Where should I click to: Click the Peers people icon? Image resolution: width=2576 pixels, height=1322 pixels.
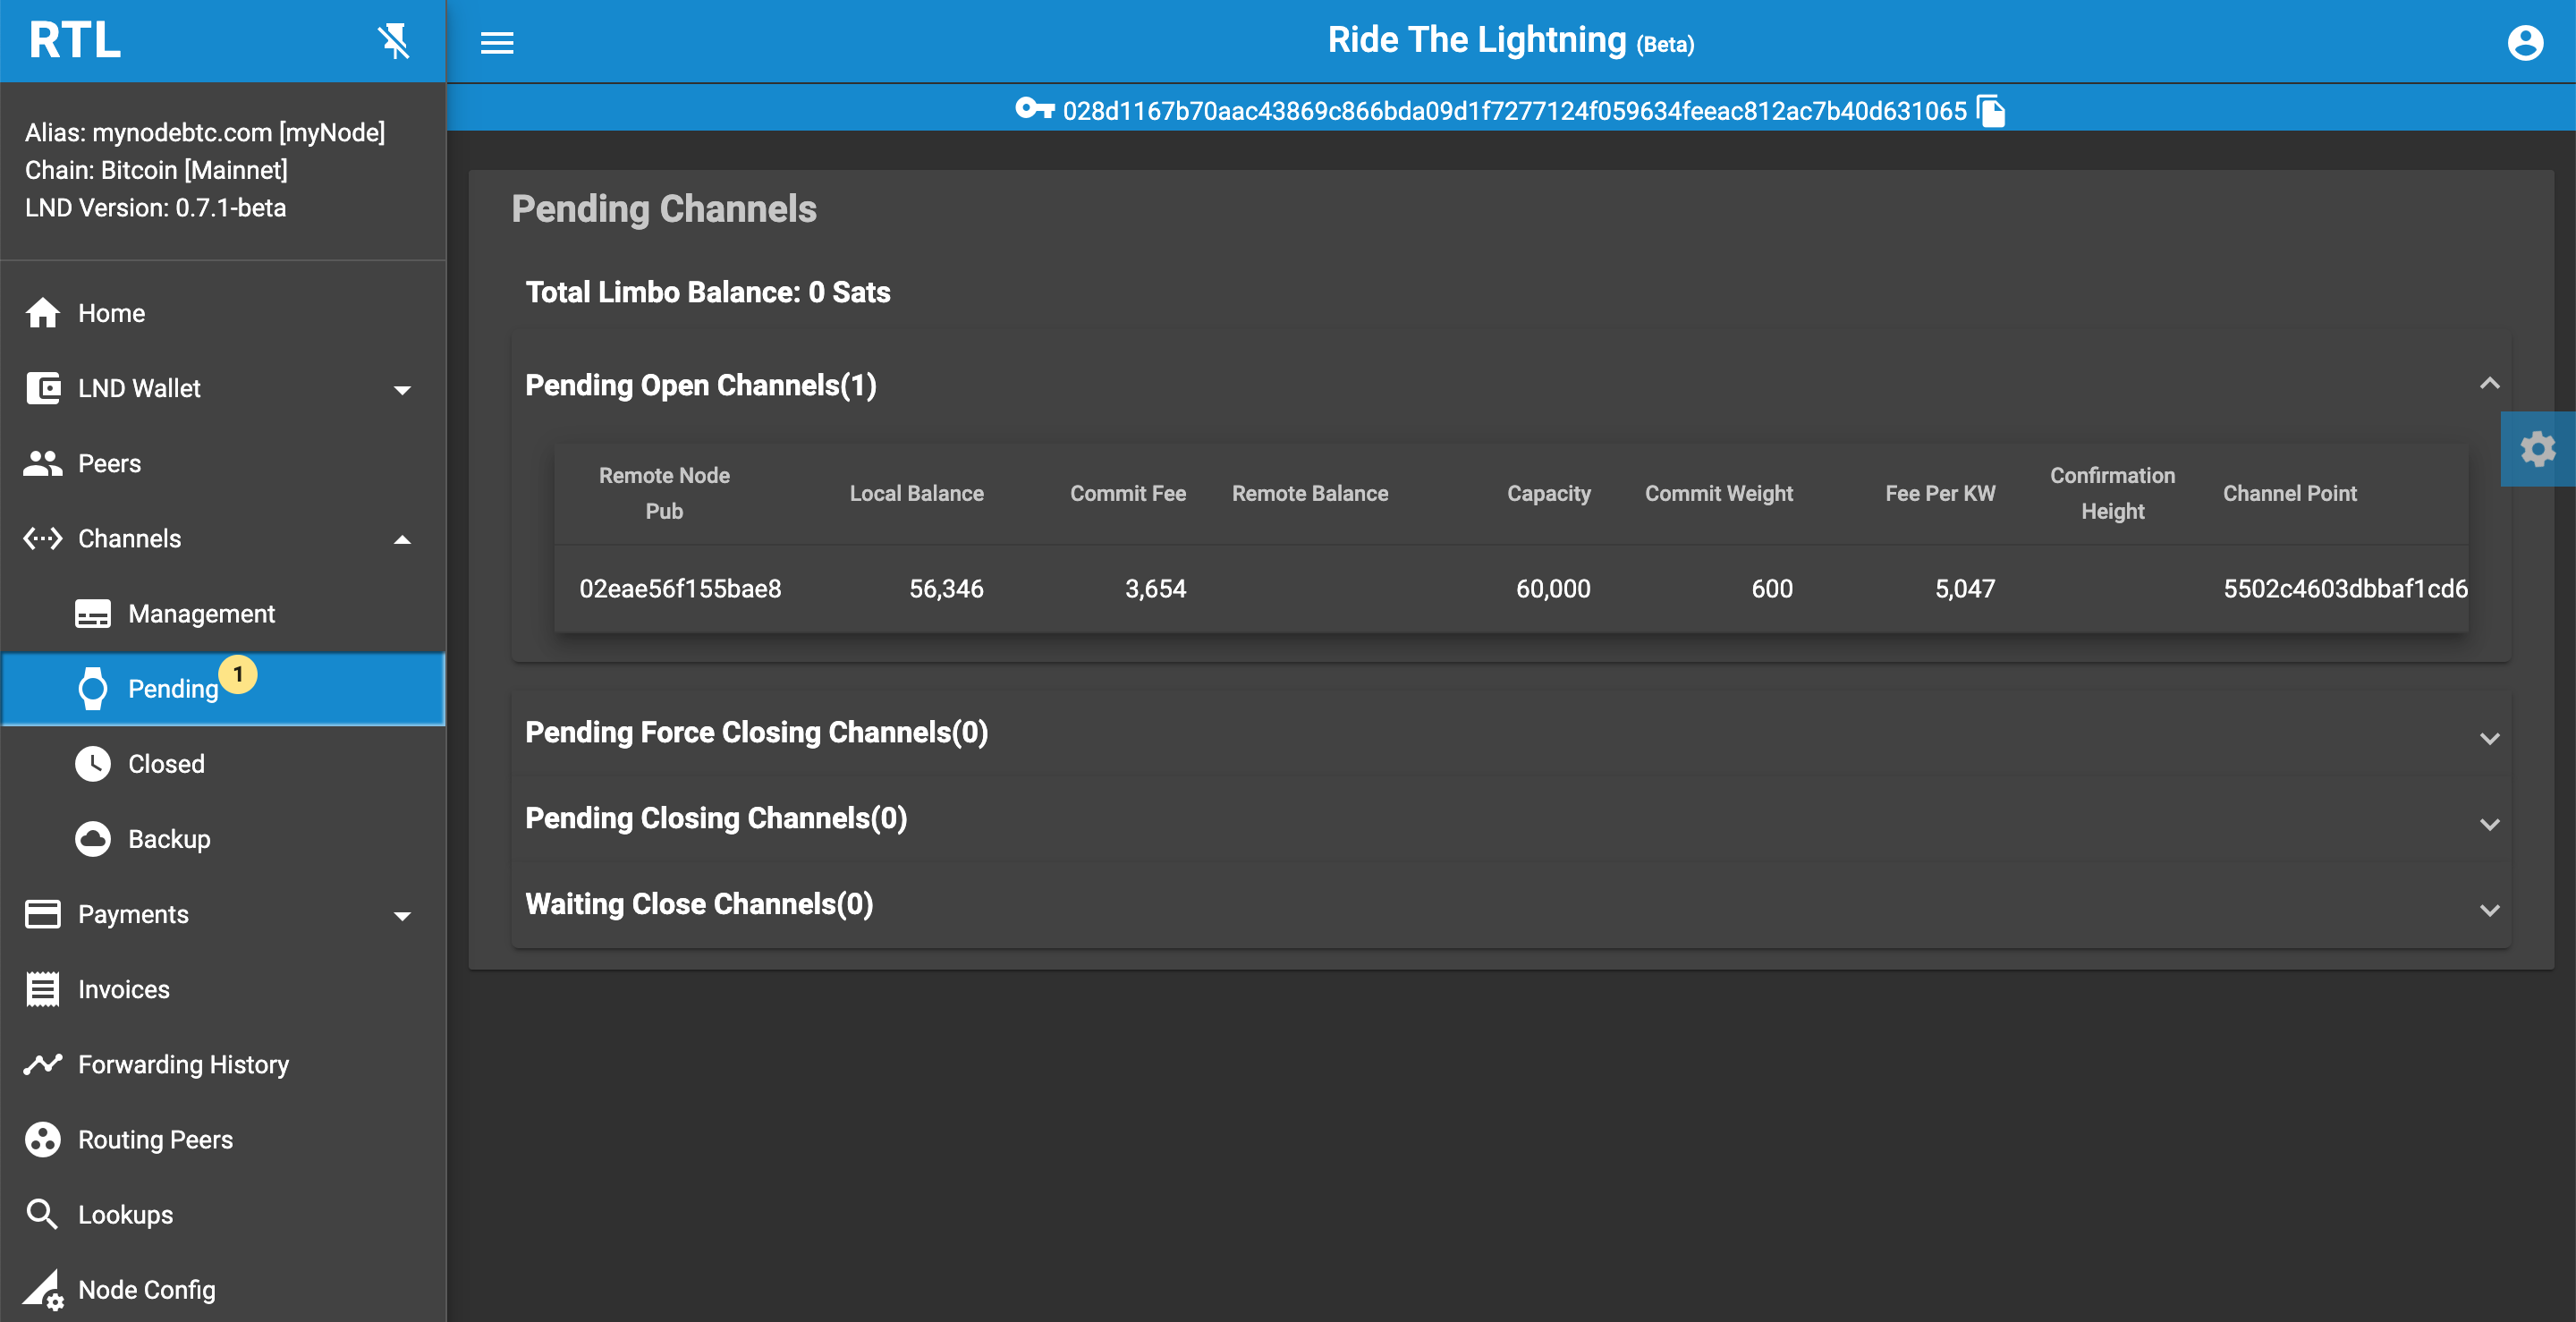point(42,463)
